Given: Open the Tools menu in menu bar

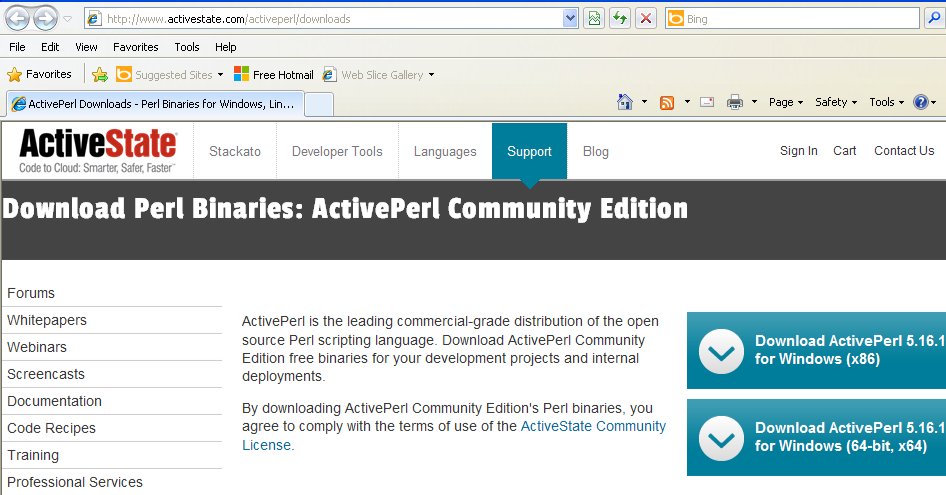Looking at the screenshot, I should pos(186,47).
